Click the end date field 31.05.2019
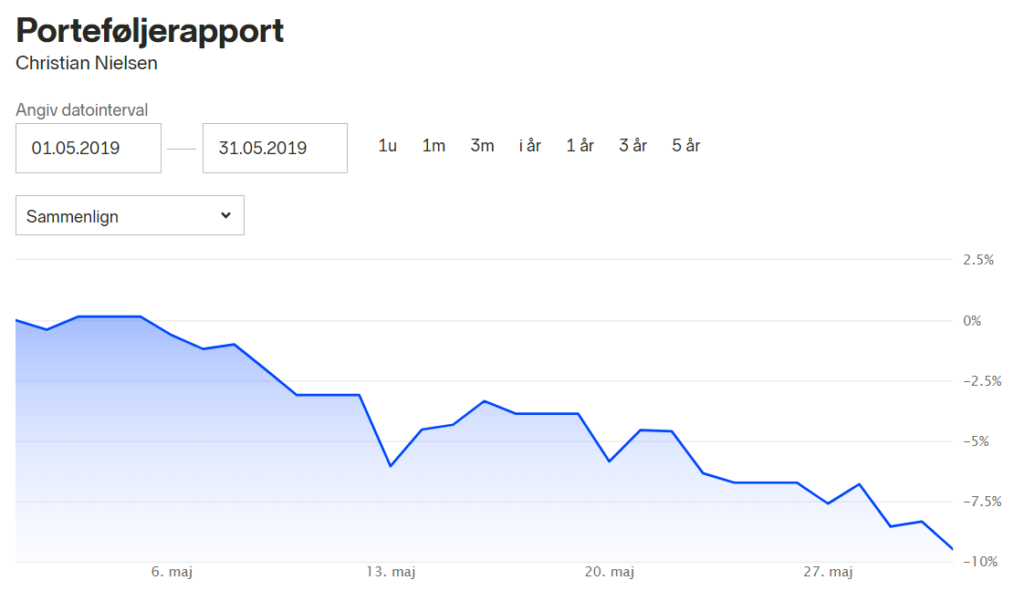The width and height of the screenshot is (1024, 601). click(275, 148)
